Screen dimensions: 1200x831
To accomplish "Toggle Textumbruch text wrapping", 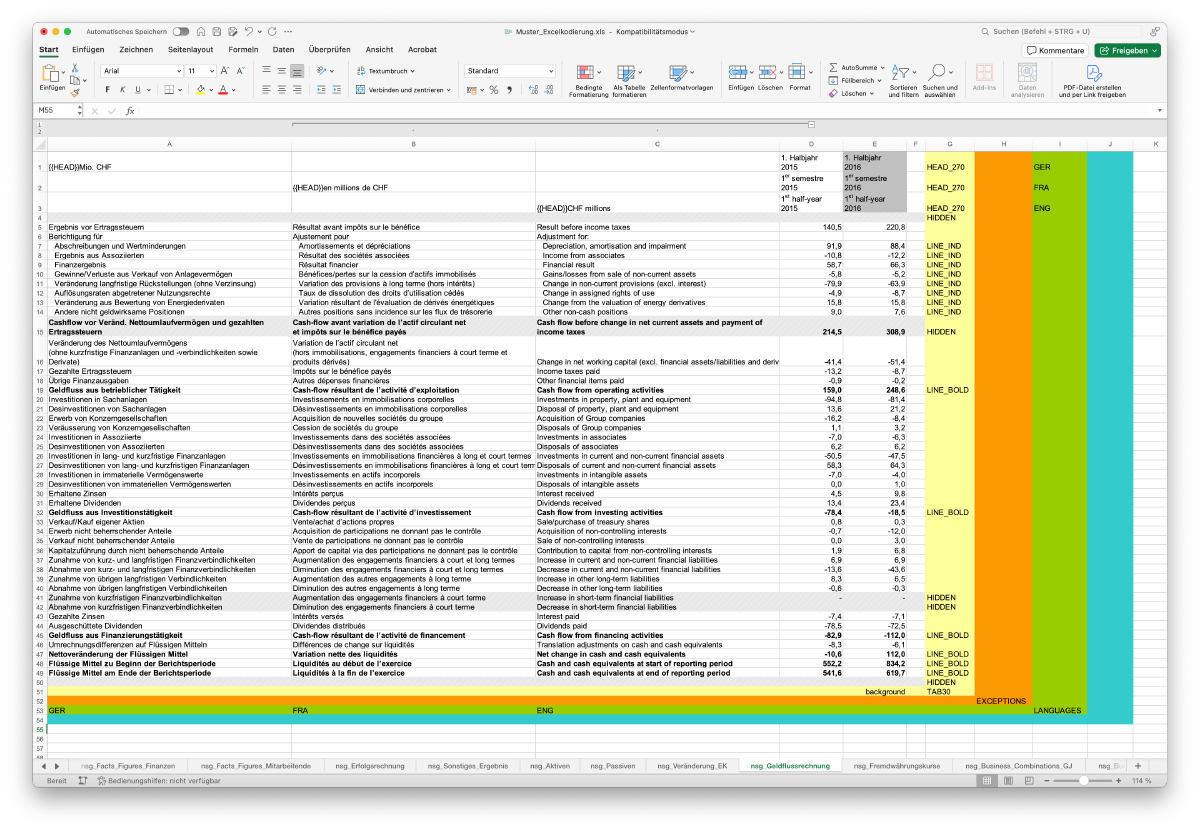I will (x=388, y=71).
